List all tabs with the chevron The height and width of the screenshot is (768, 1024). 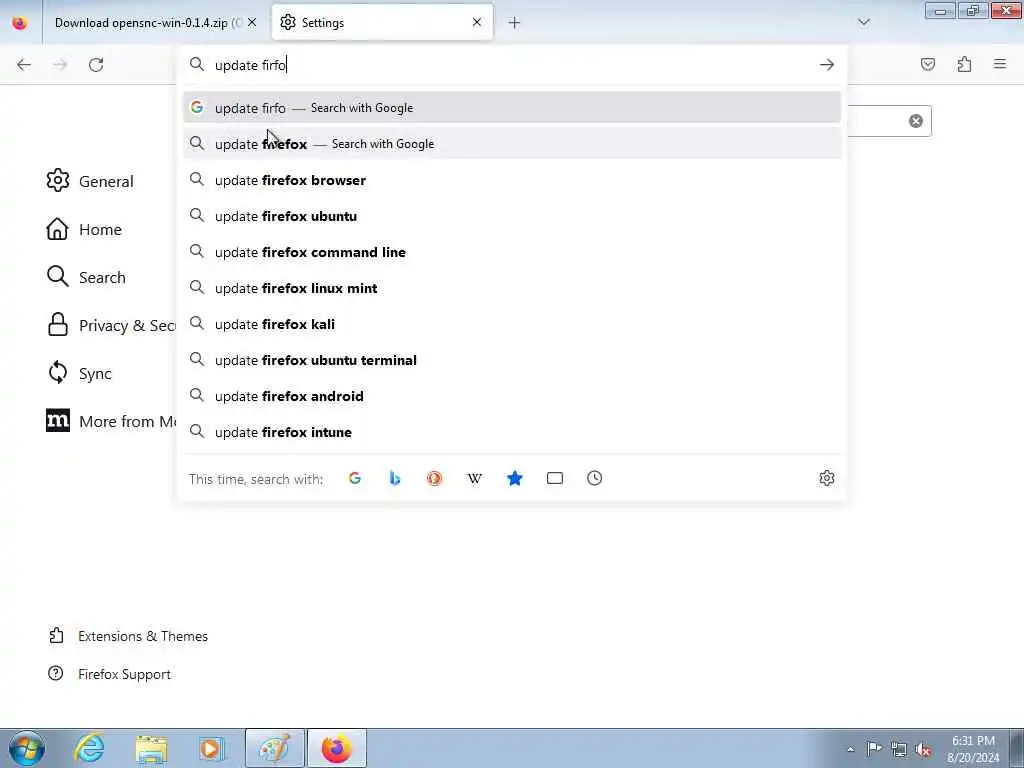[x=864, y=22]
